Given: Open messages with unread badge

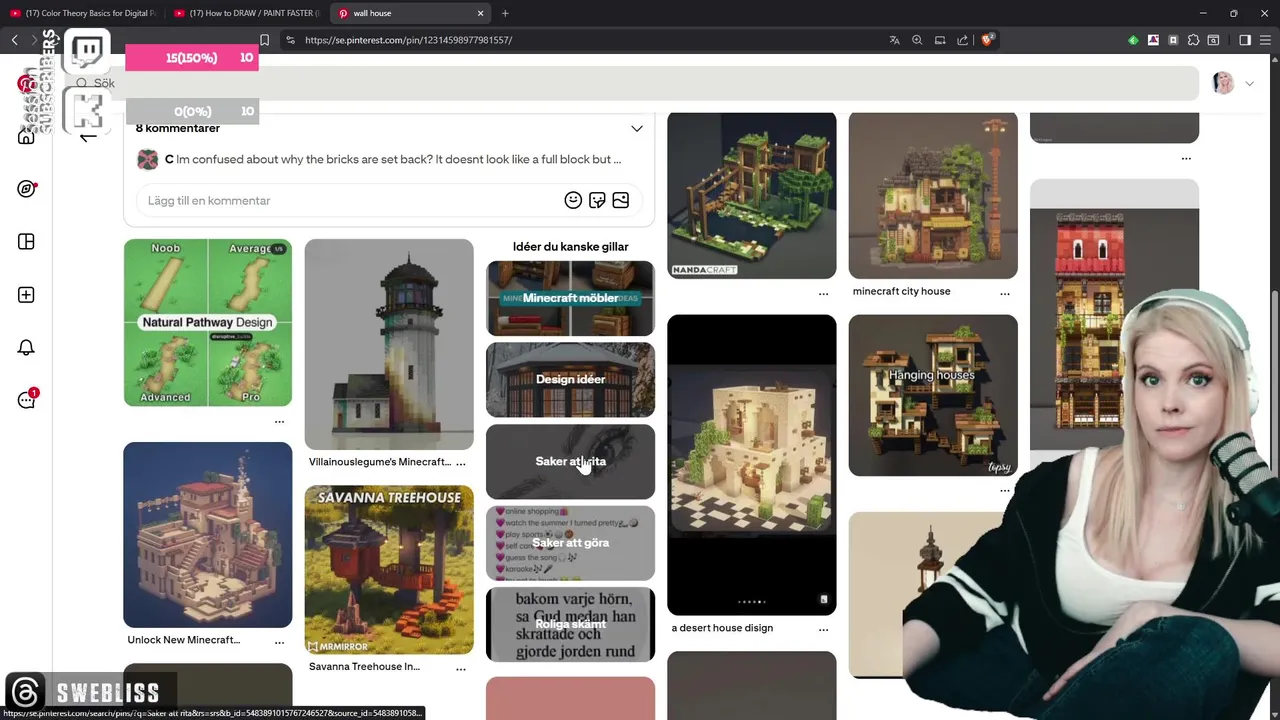Looking at the screenshot, I should point(26,400).
